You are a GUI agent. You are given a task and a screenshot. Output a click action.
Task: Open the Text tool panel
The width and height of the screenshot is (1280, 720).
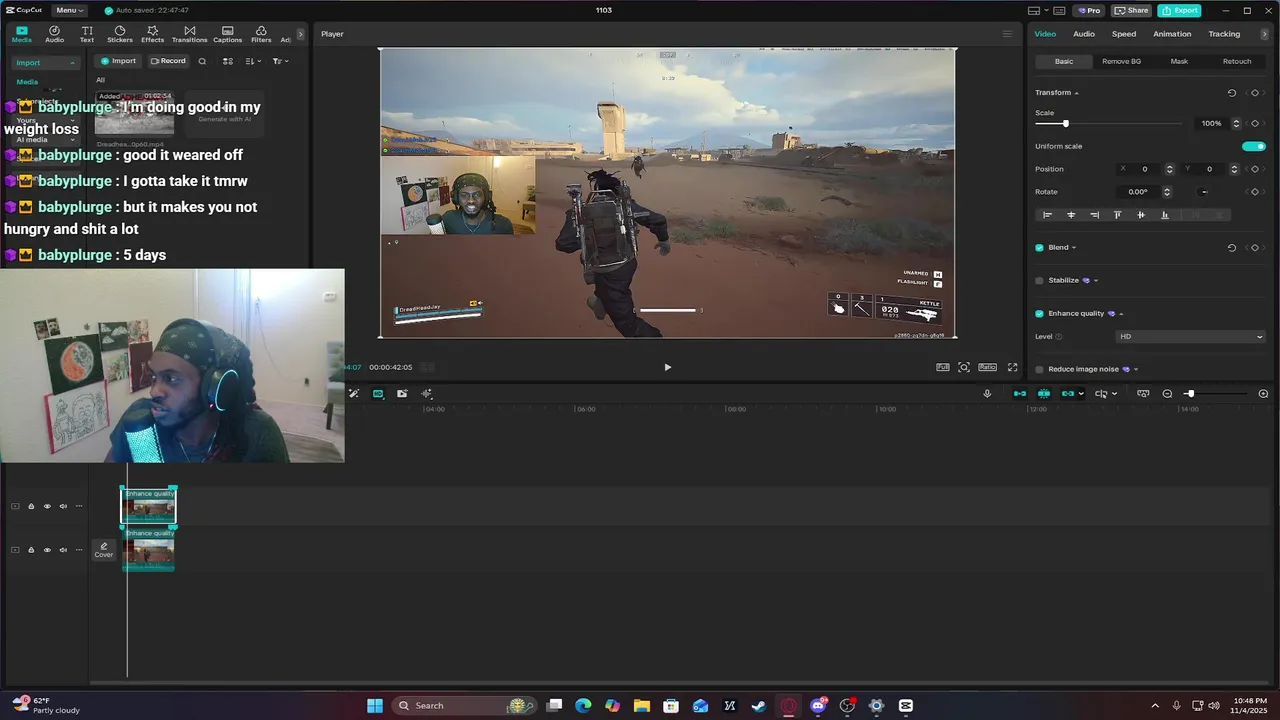point(87,34)
